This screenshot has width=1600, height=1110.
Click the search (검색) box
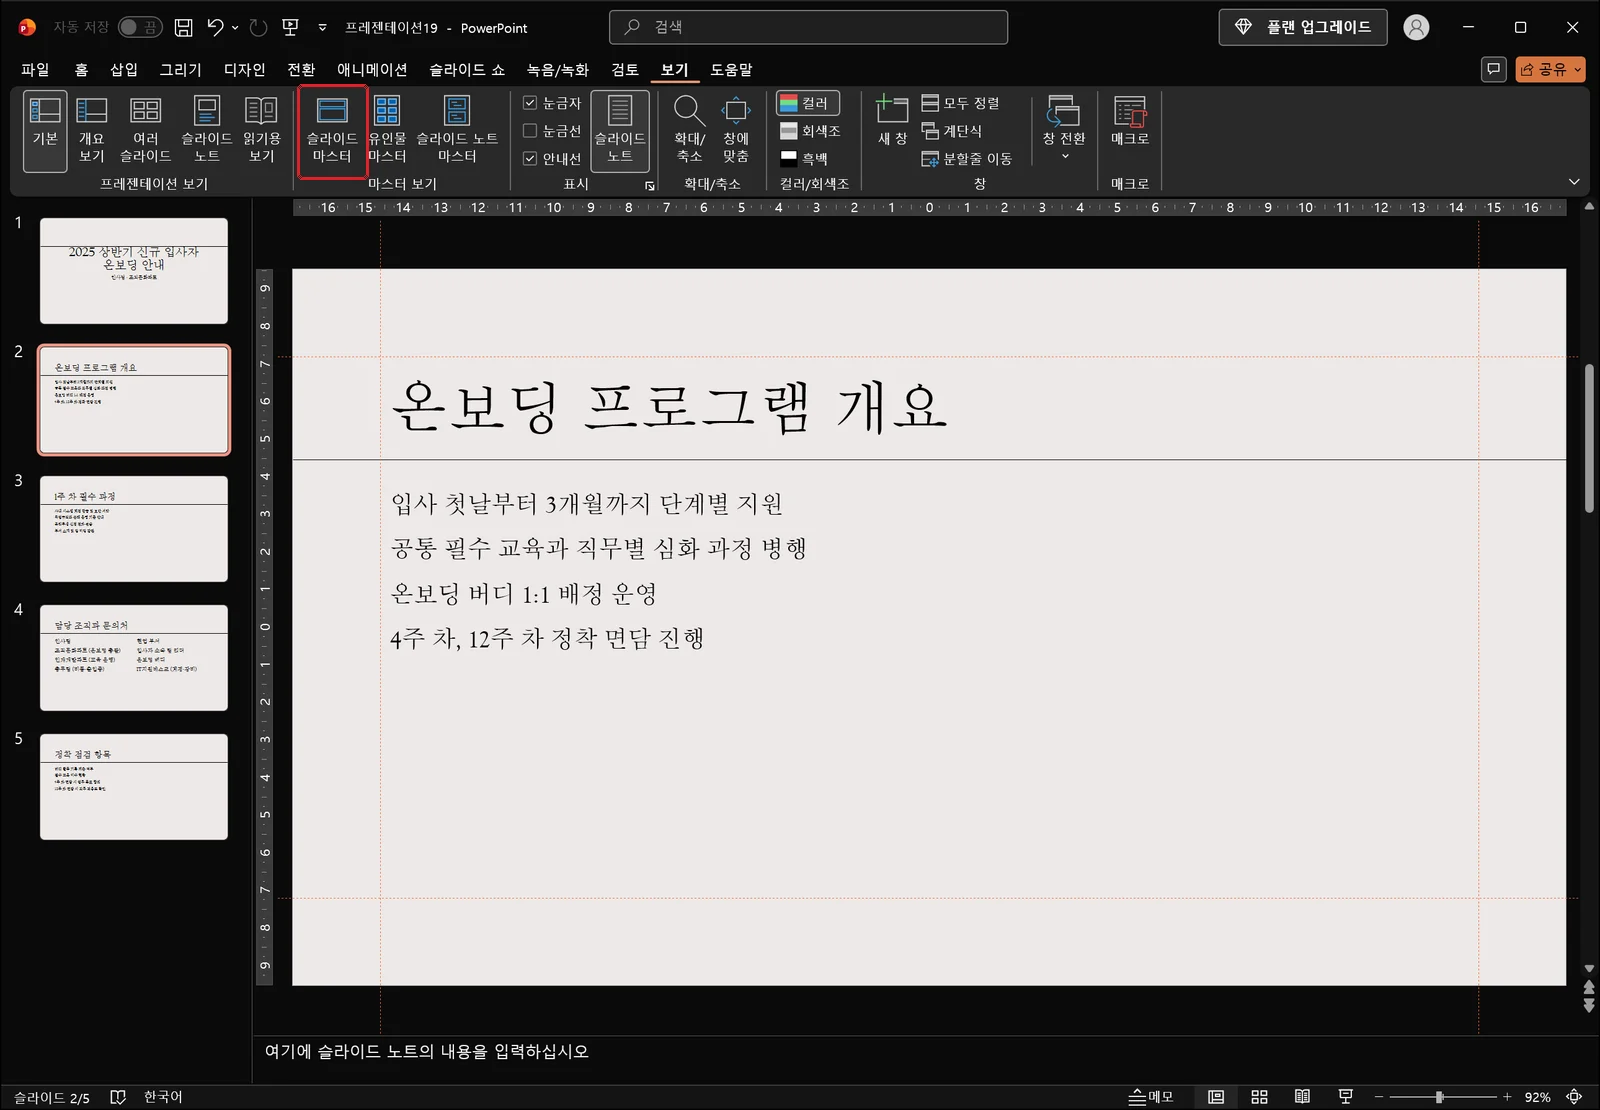(808, 27)
